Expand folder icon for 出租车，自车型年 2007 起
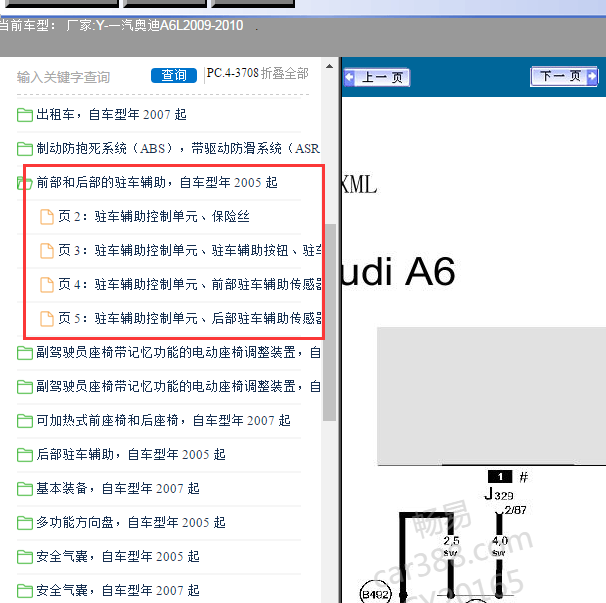This screenshot has height=603, width=606. (25, 115)
